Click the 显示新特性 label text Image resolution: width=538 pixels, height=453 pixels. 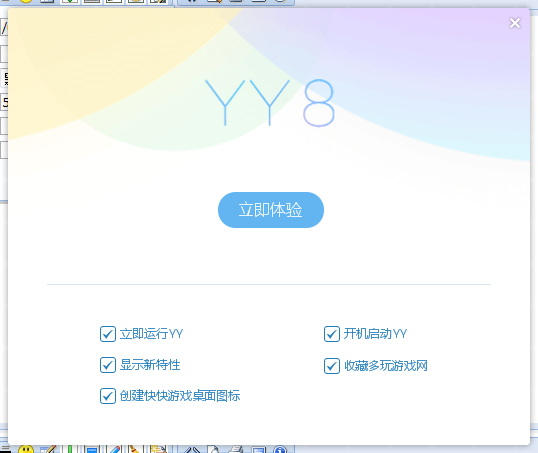click(150, 365)
